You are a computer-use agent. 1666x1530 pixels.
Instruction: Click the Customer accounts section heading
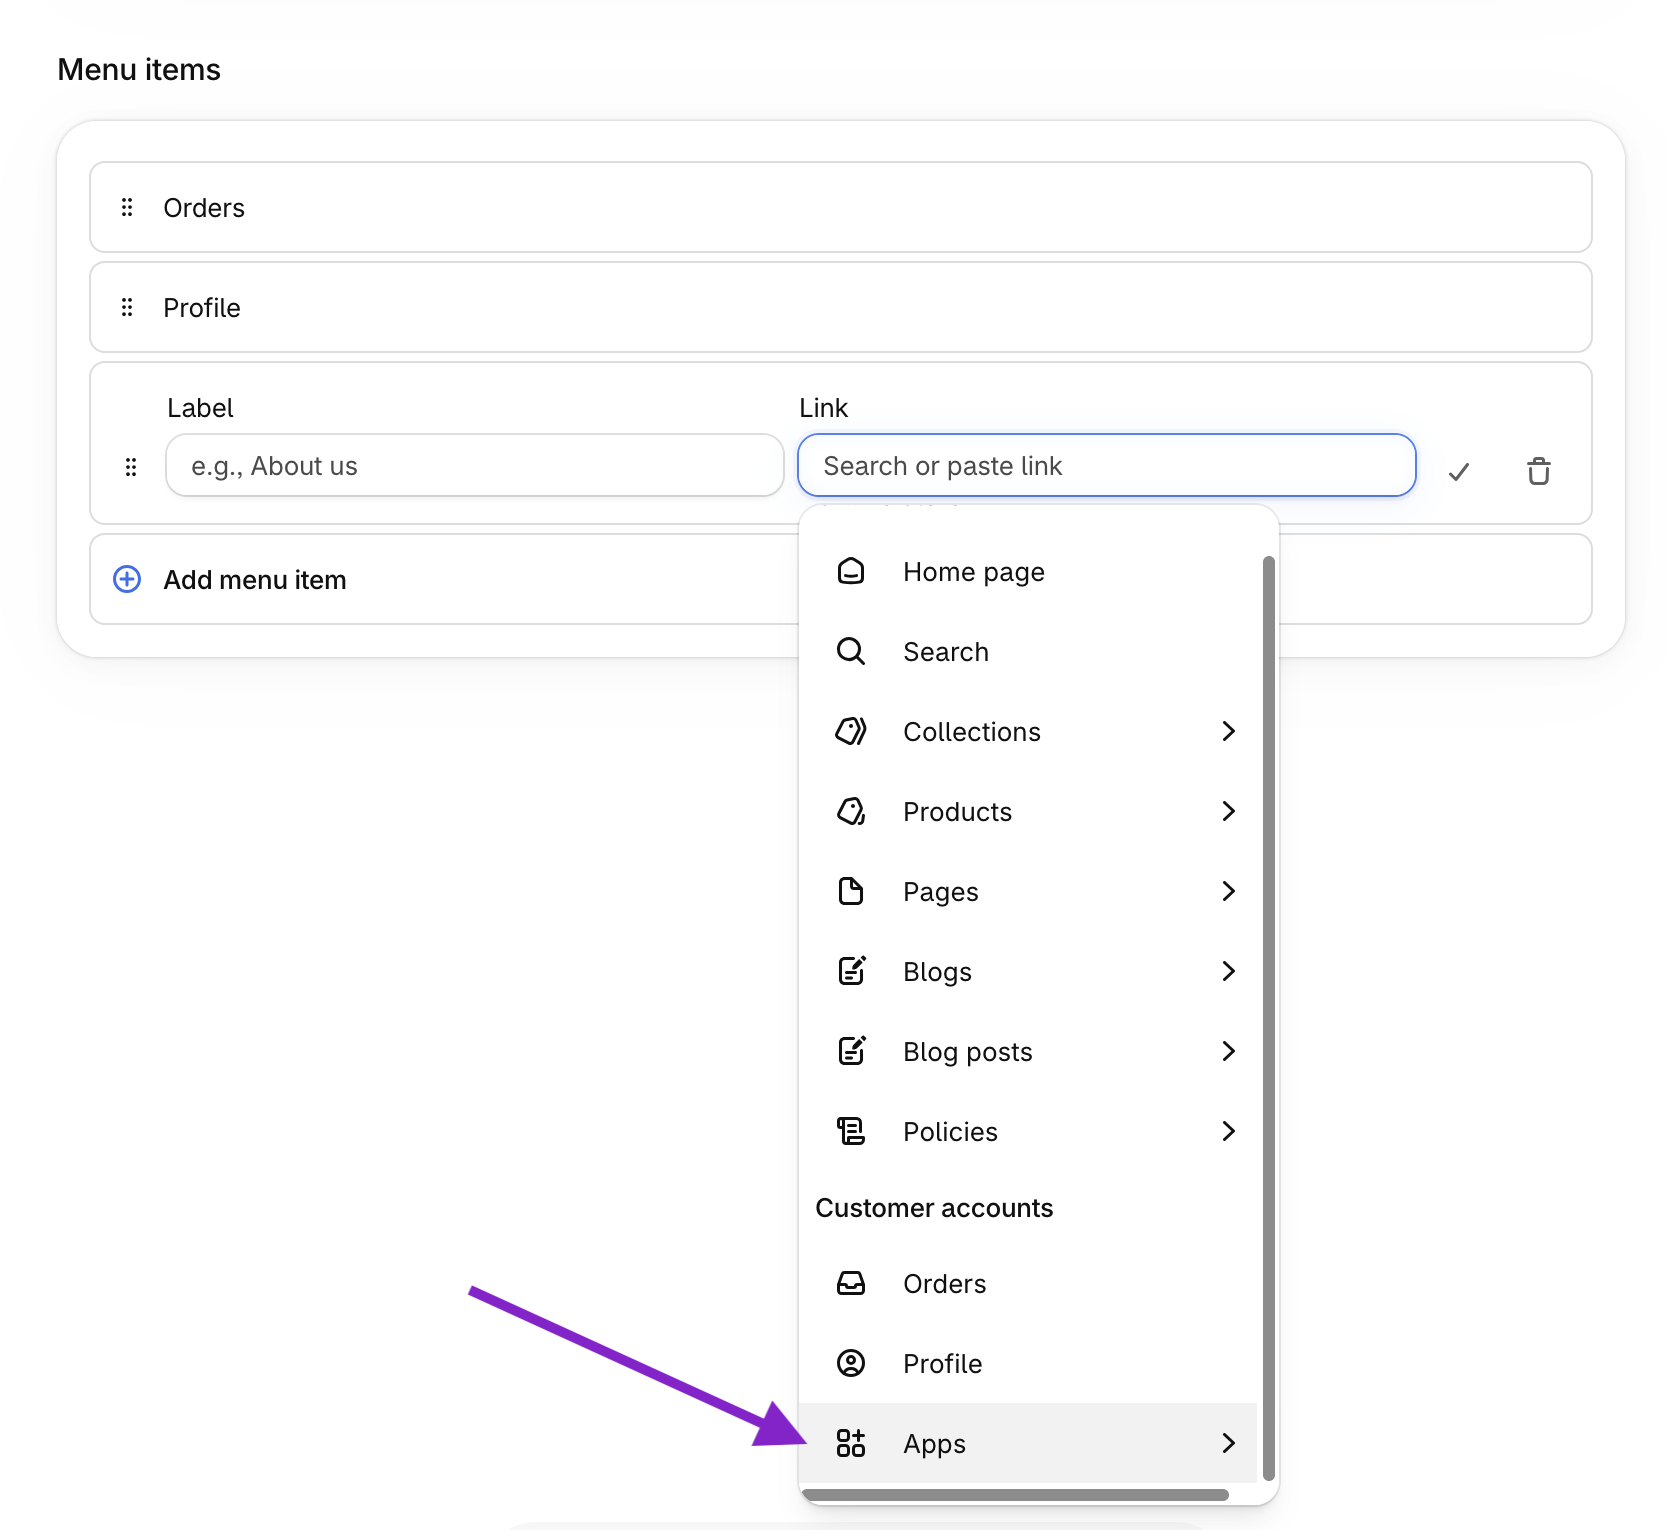[934, 1208]
